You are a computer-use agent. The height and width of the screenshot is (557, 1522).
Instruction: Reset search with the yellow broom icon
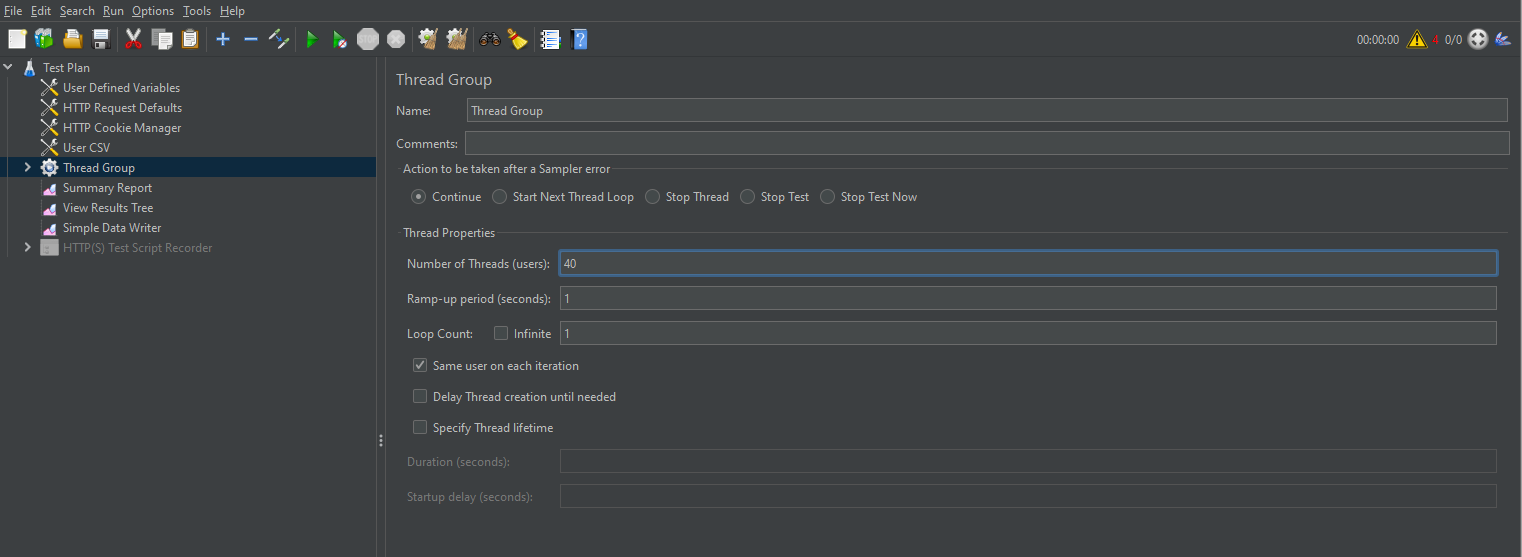[x=517, y=39]
